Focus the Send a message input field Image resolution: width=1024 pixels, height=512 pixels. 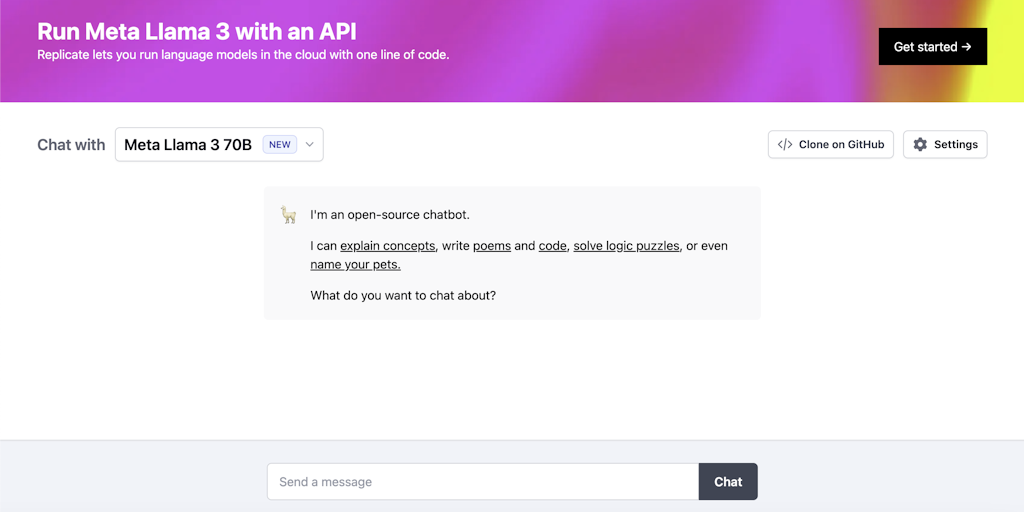[482, 482]
